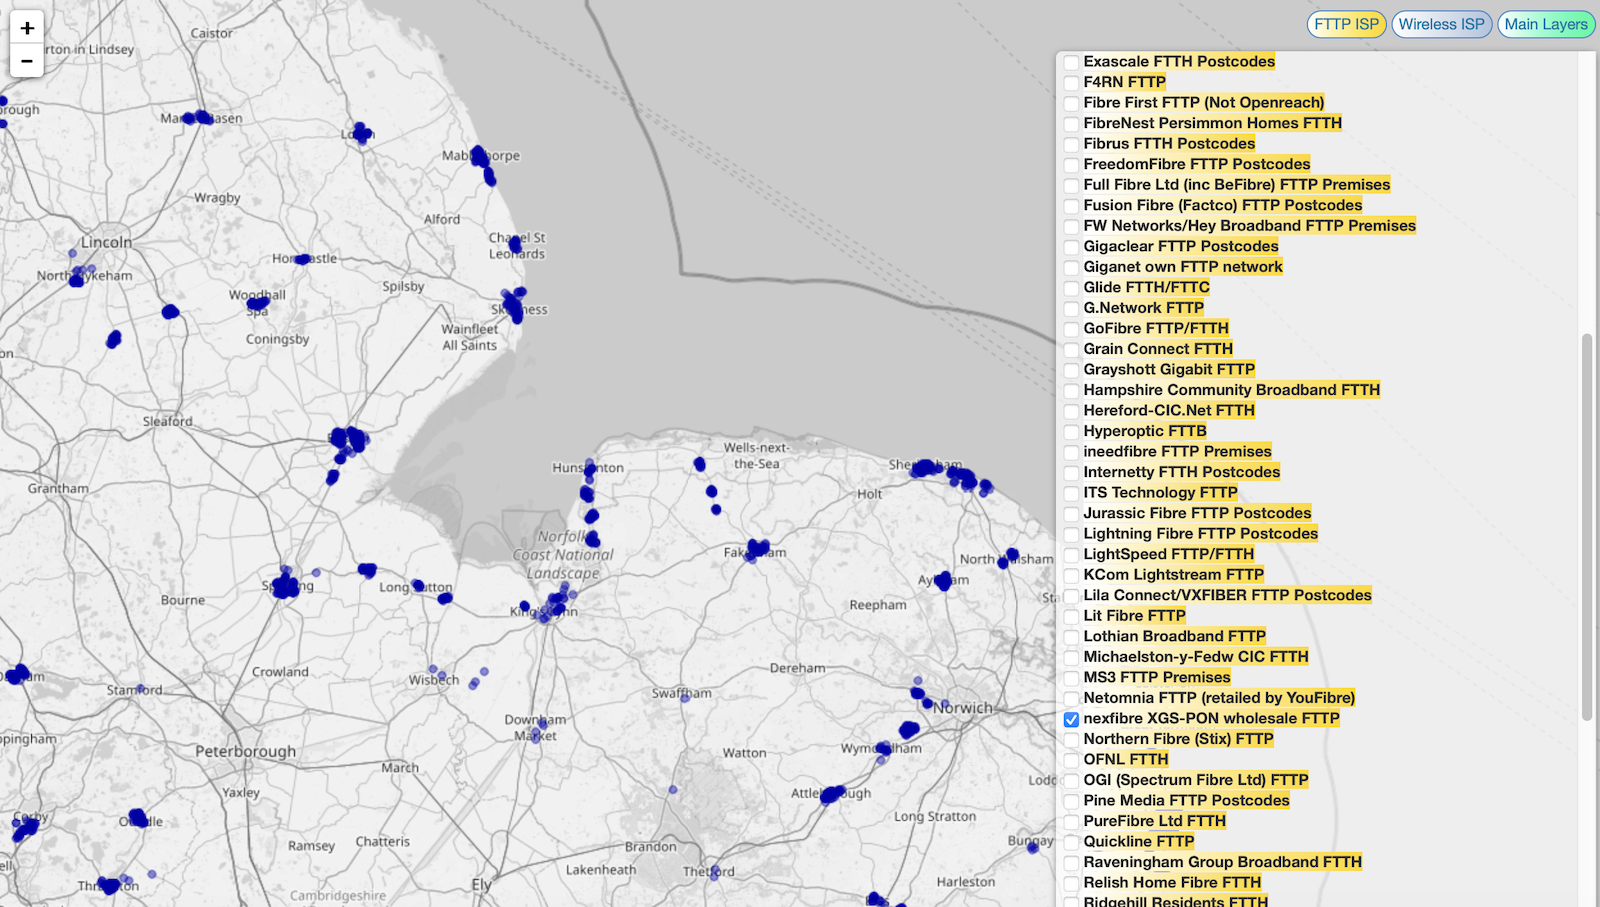
Task: Open the Wireless ISP layer list
Action: pyautogui.click(x=1441, y=24)
